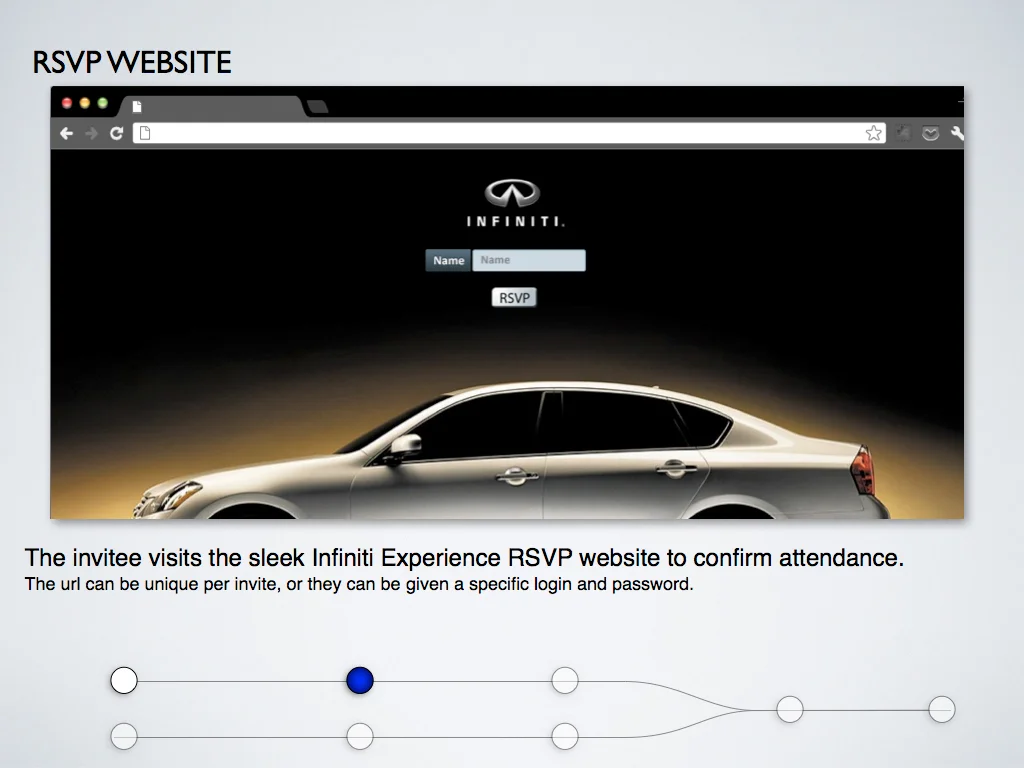Click the browser back arrow
The height and width of the screenshot is (768, 1024).
coord(67,133)
